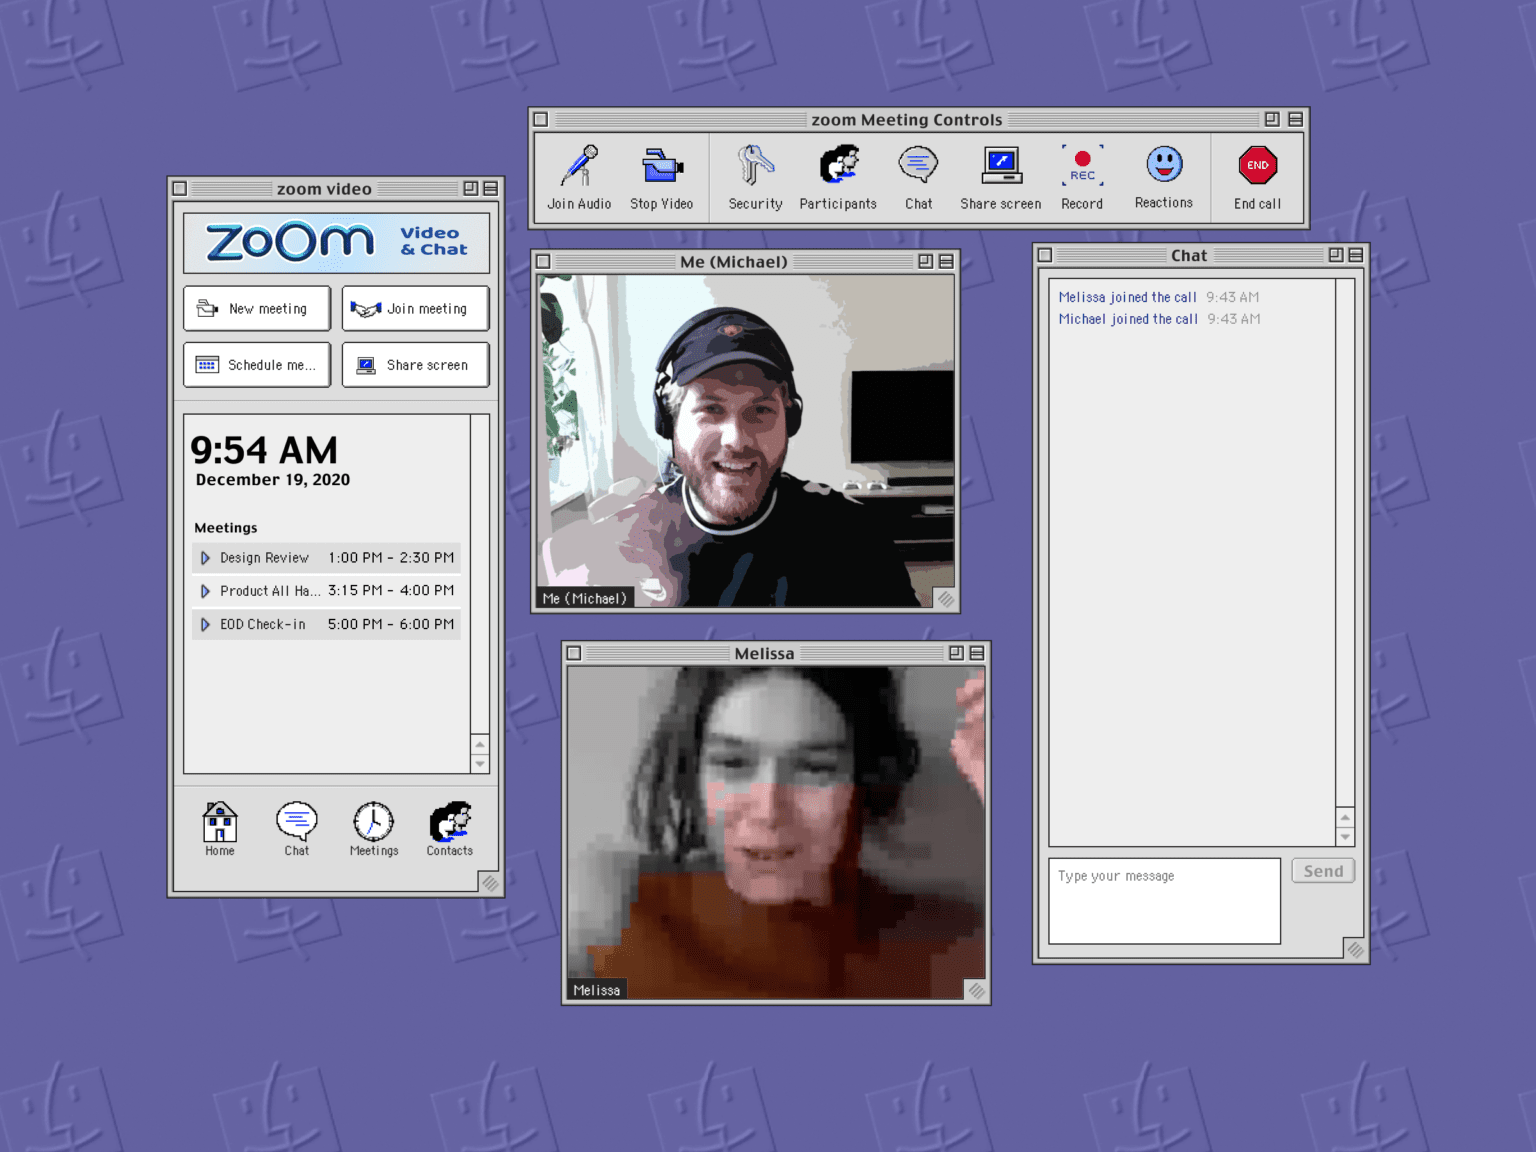Open Participants in Meeting Controls

point(838,166)
